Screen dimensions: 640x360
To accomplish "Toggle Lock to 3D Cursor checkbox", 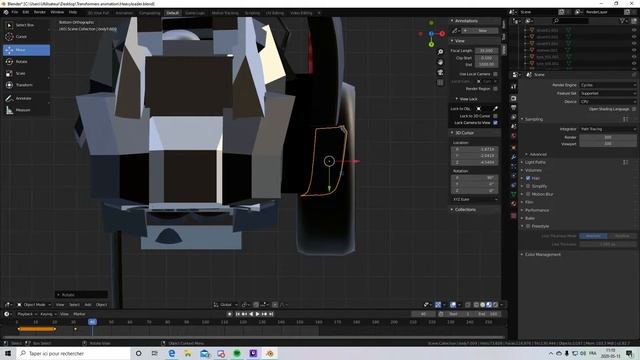I will pos(495,116).
